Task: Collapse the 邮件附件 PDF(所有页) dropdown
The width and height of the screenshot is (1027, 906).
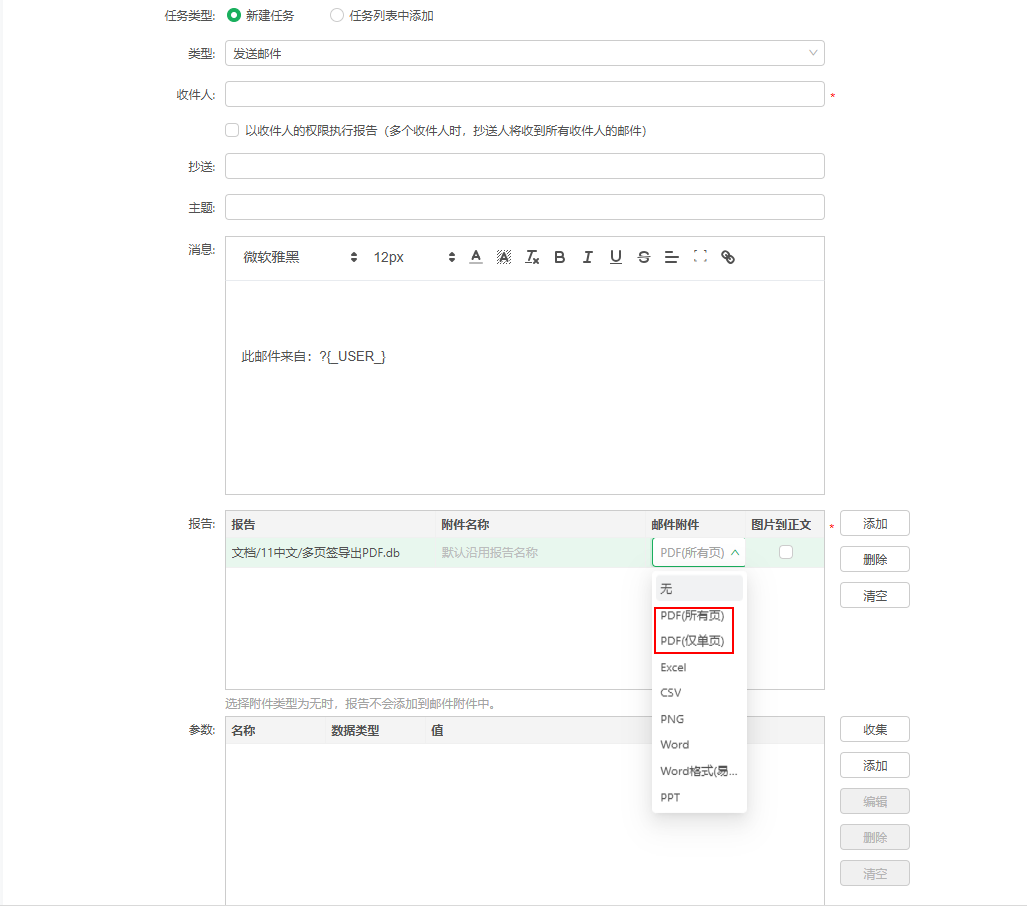Action: [698, 553]
